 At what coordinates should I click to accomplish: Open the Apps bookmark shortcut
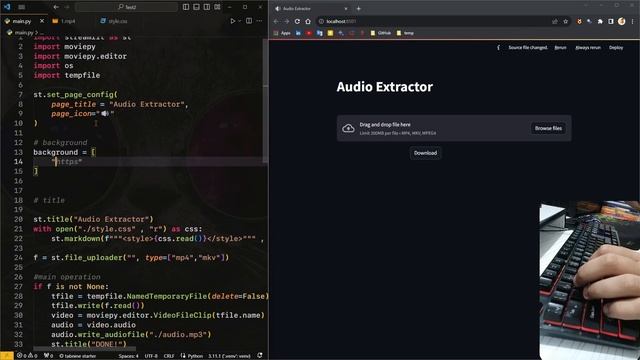[282, 33]
